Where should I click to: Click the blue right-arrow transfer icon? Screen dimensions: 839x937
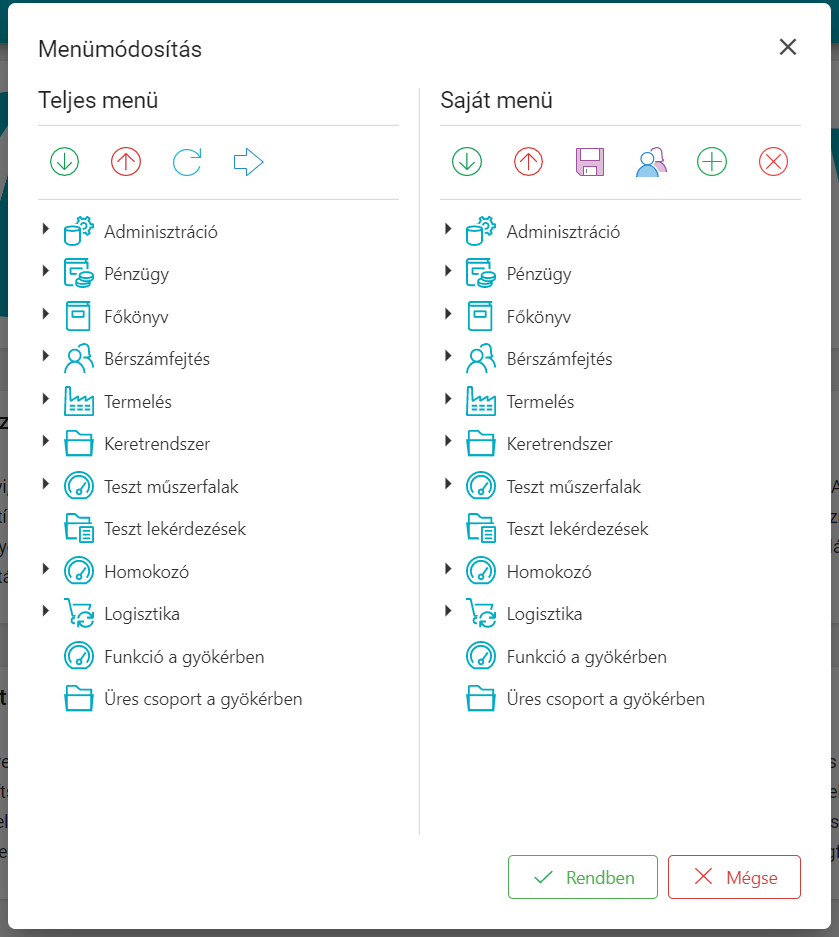point(248,161)
